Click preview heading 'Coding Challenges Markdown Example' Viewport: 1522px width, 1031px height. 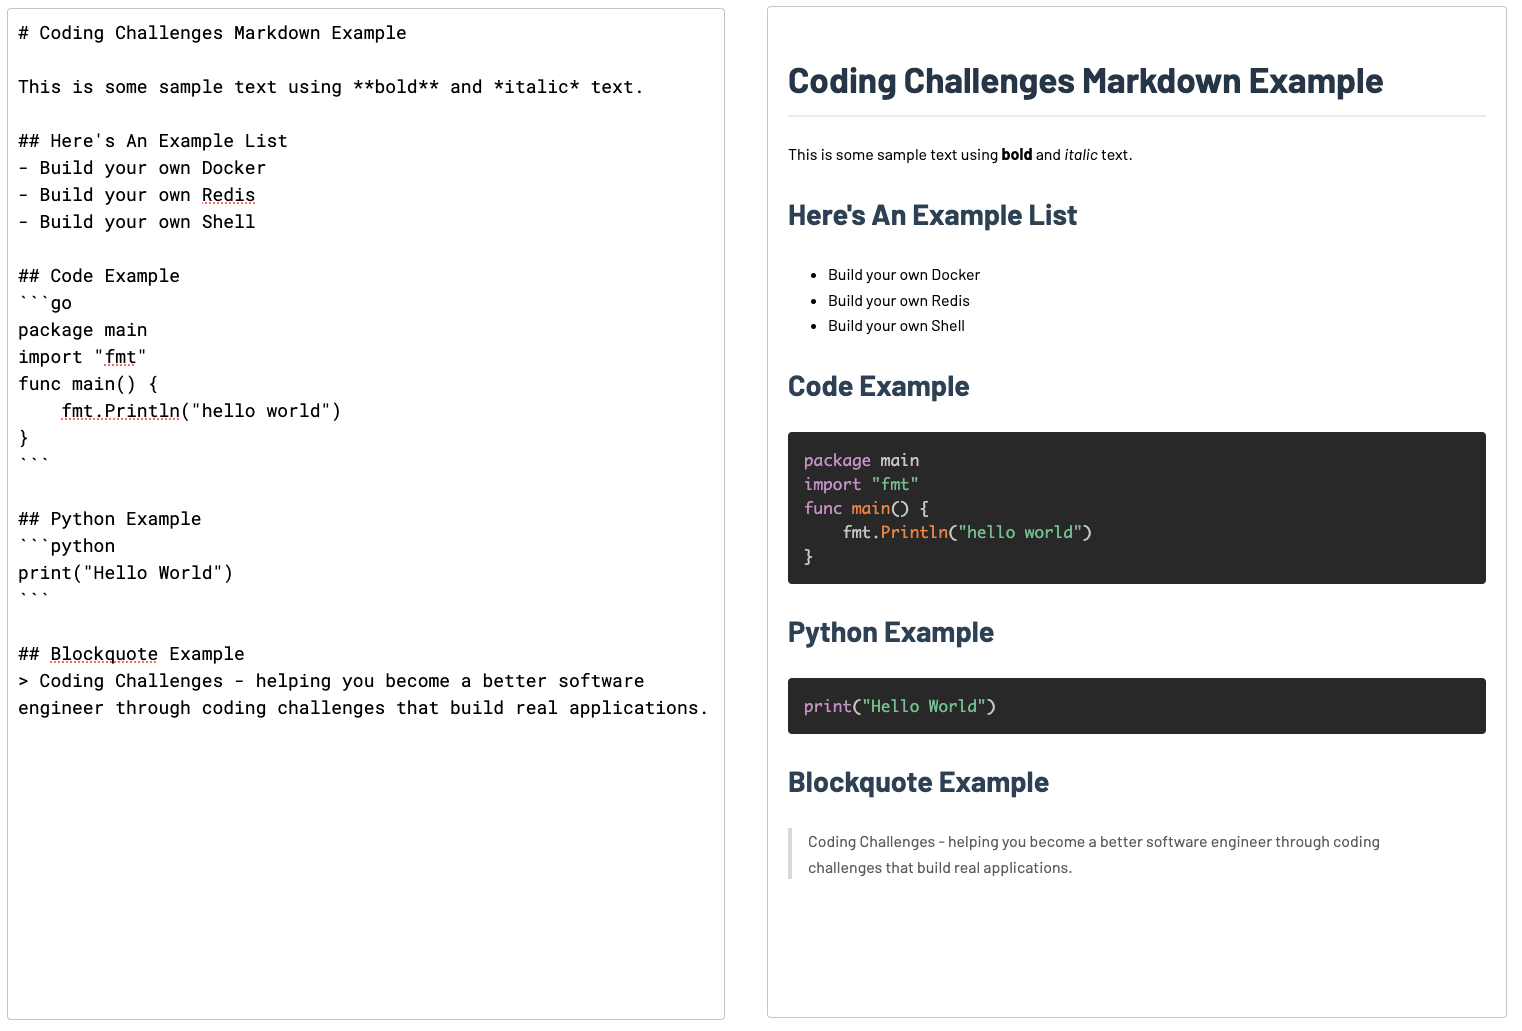coord(1085,81)
